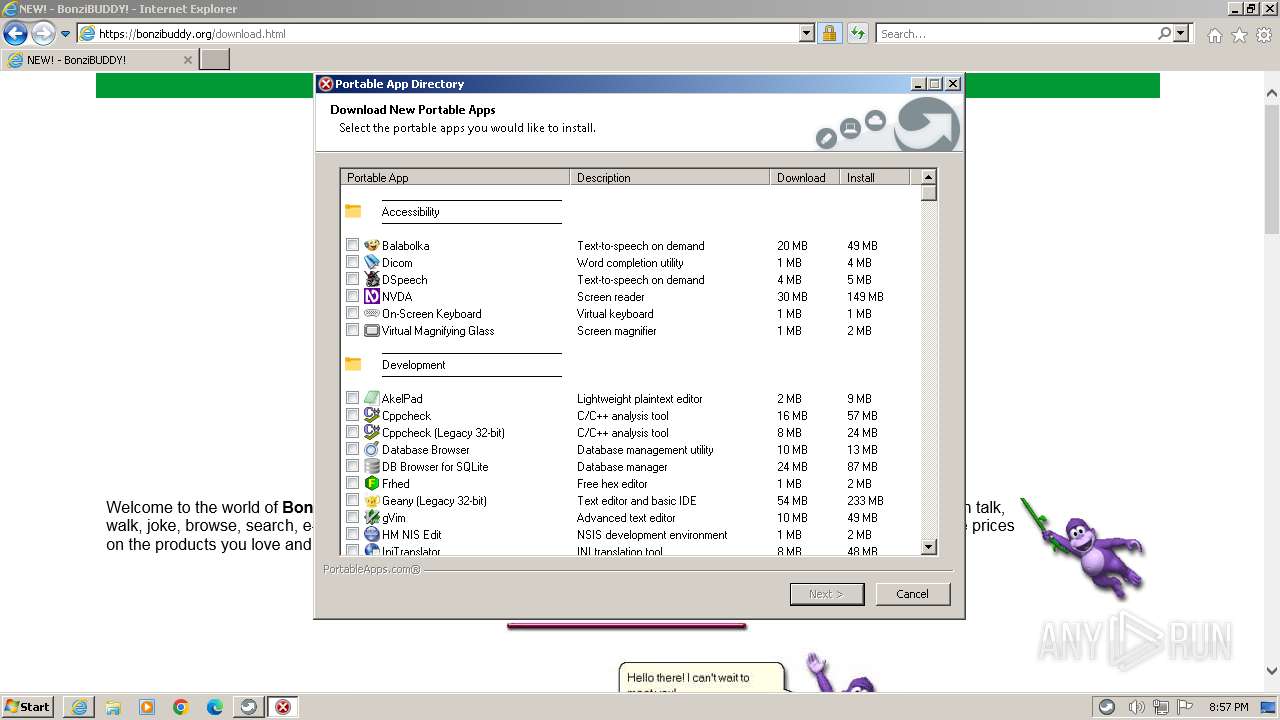Screen dimensions: 1280x720
Task: Sort by the Description column header
Action: coord(670,177)
